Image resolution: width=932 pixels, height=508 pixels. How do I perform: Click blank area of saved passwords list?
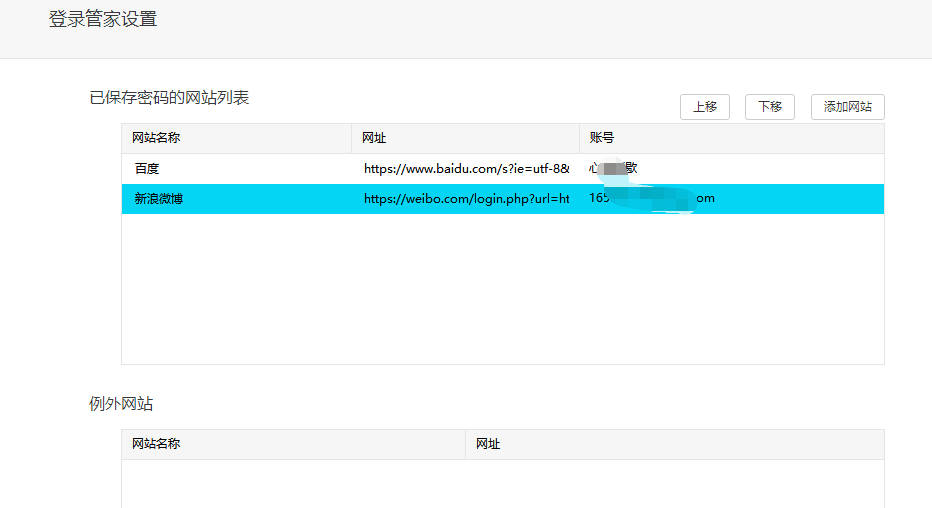[x=502, y=290]
